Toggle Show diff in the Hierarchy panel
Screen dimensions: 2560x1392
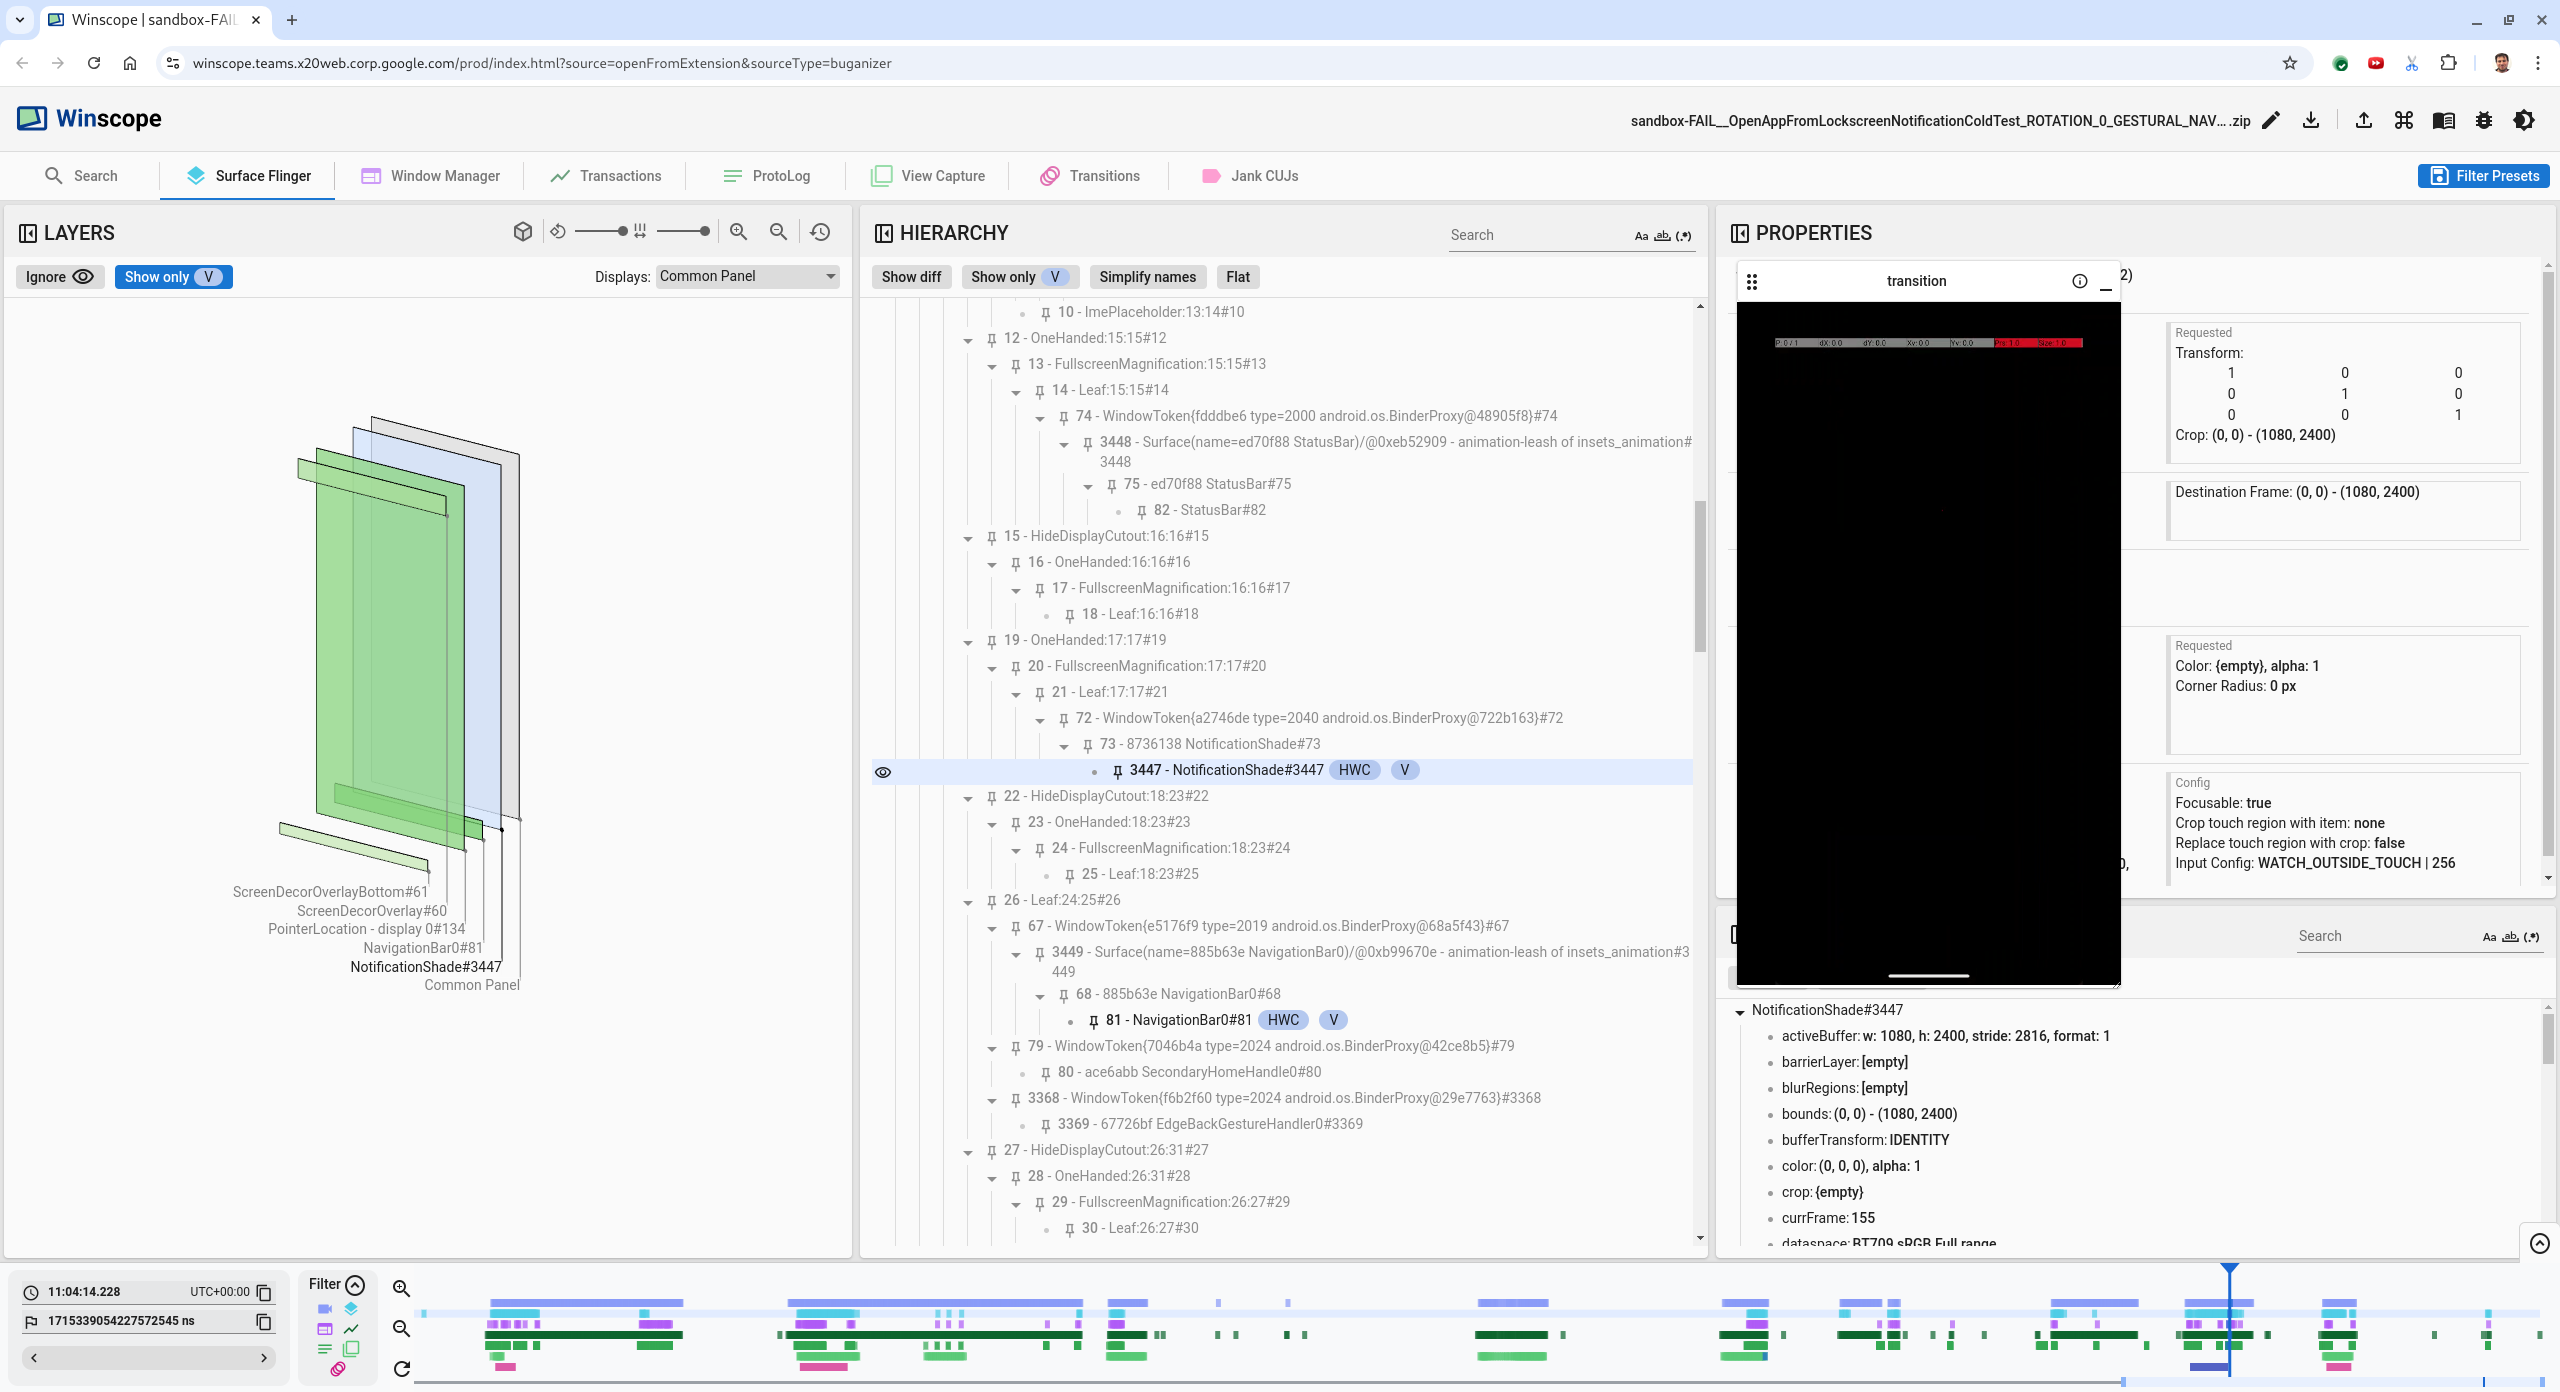pyautogui.click(x=910, y=277)
